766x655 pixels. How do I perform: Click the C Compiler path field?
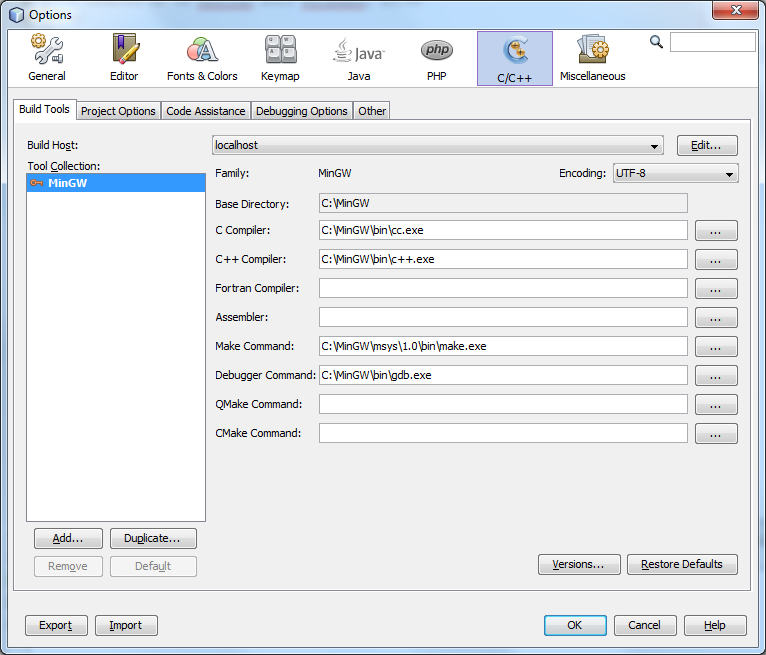coord(503,230)
